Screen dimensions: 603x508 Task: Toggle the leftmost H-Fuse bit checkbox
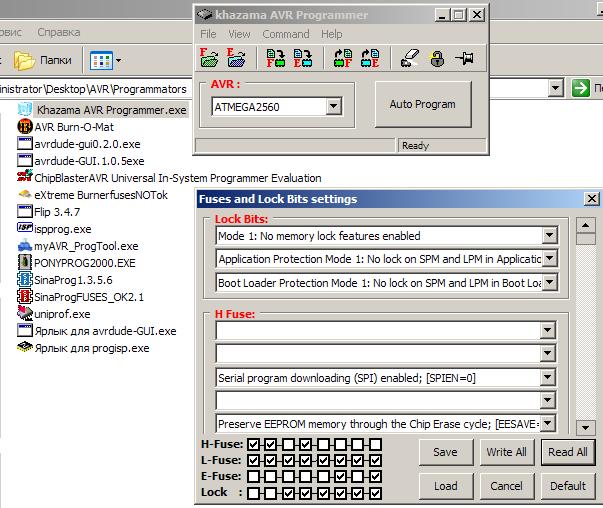click(253, 445)
